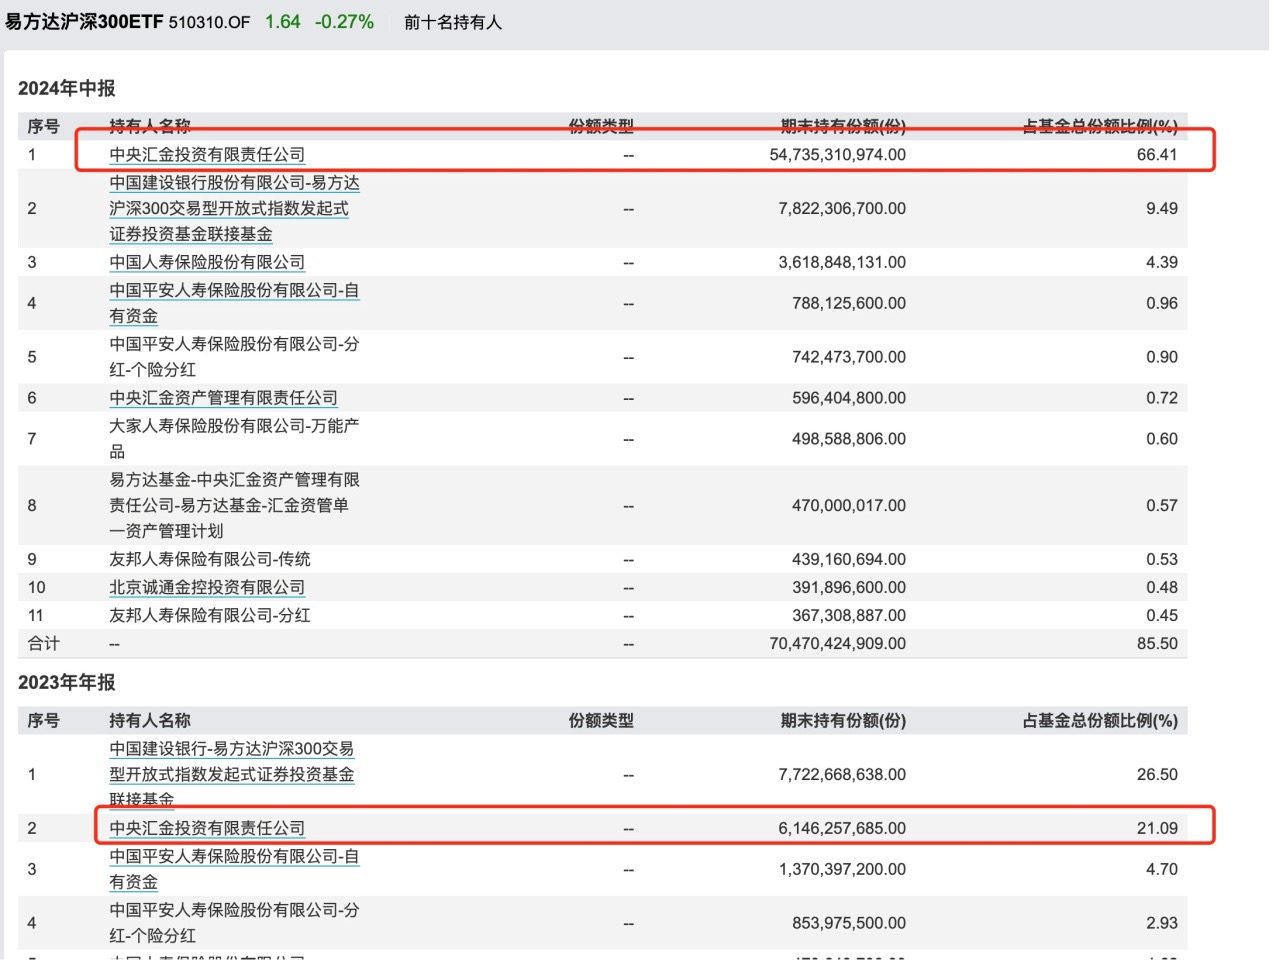
Task: Select ratio value 21.09
Action: [1157, 829]
